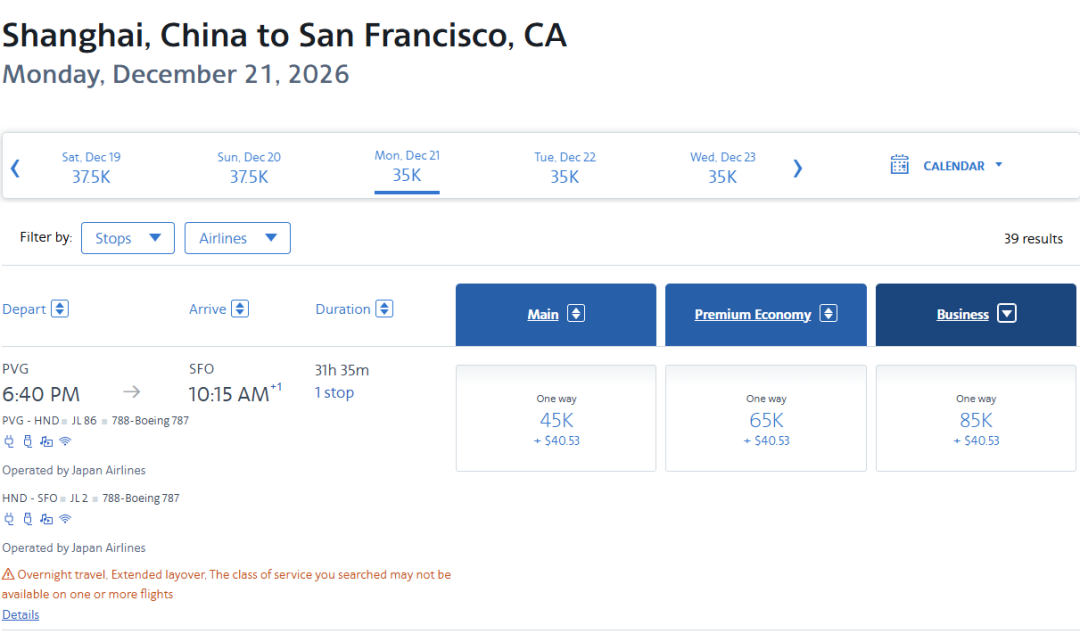Click USB power icon on HND-SFO flight
1080x642 pixels.
[28, 519]
